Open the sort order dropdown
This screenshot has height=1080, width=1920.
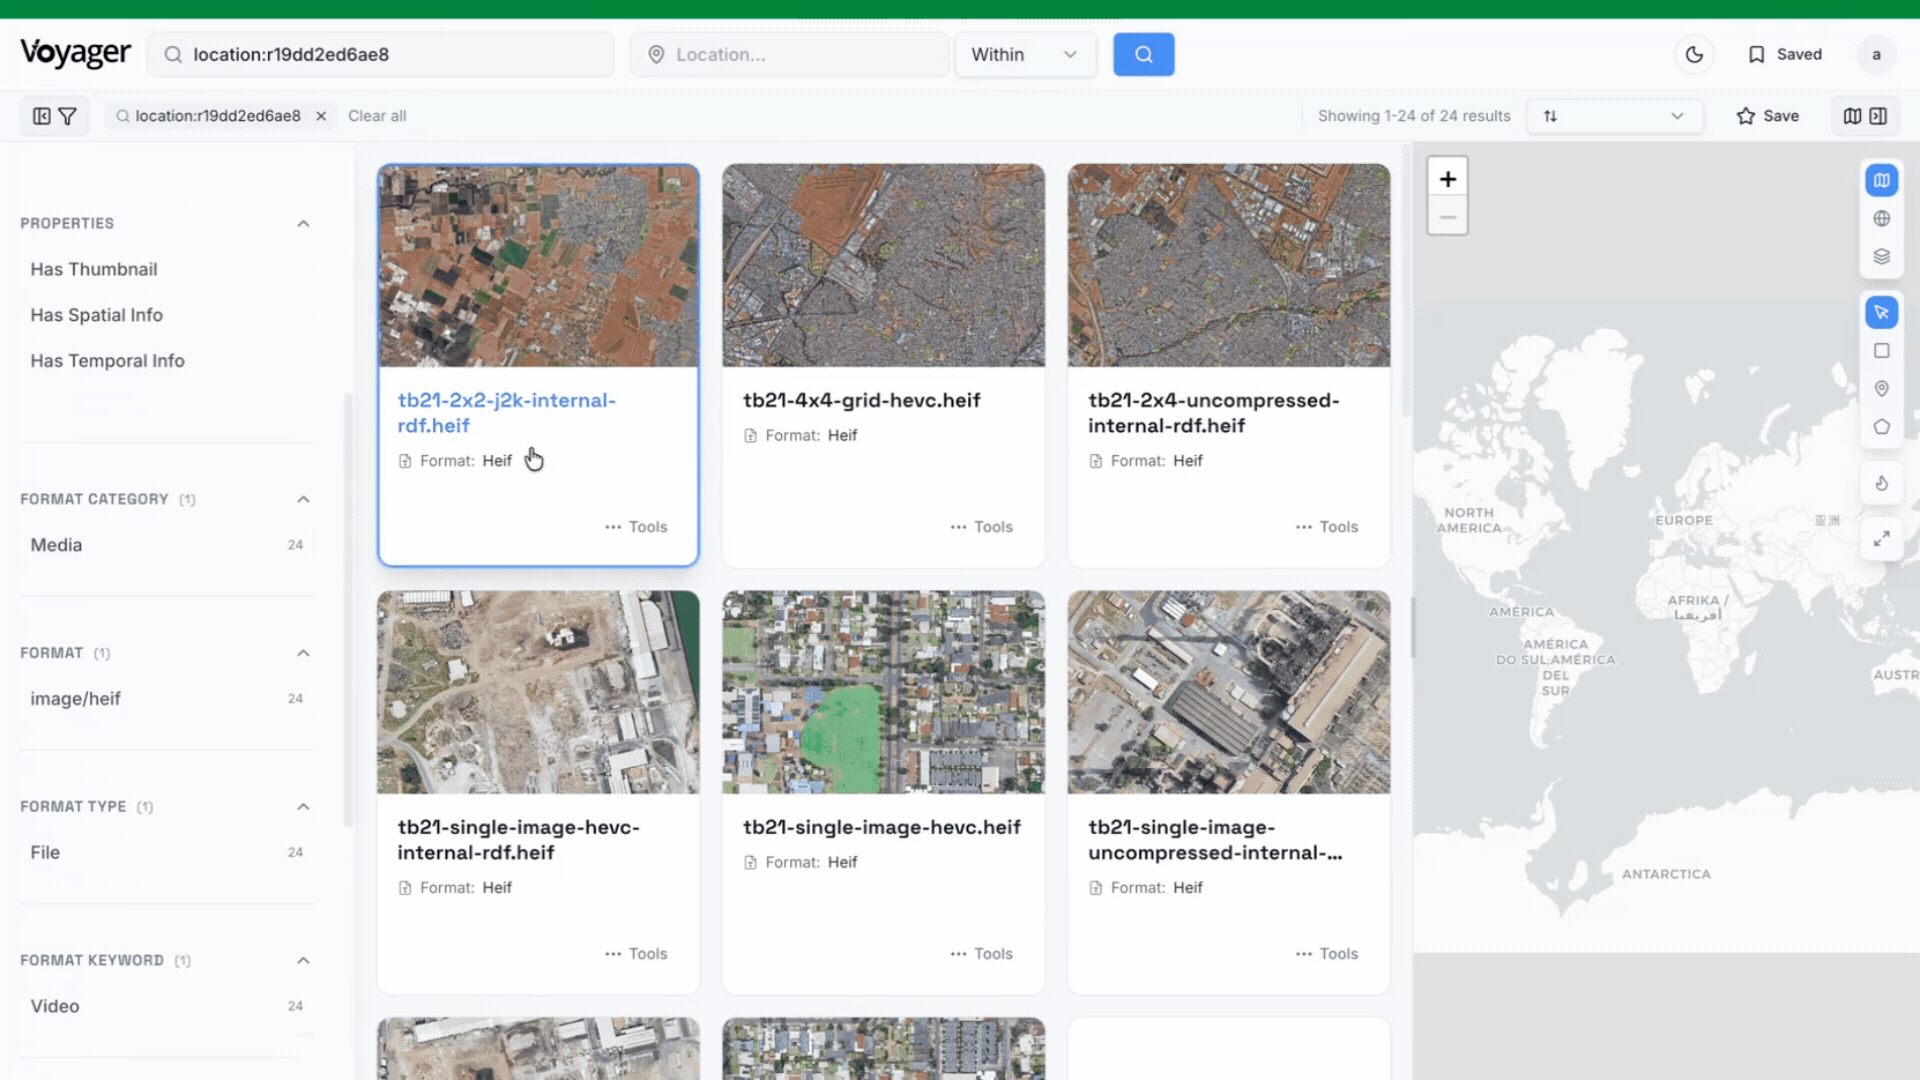[x=1614, y=116]
